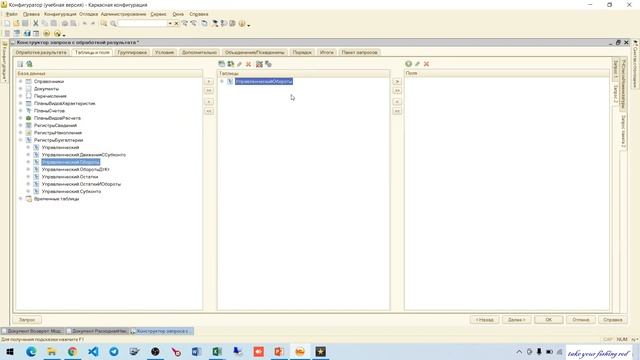Image resolution: width=640 pixels, height=360 pixels.
Task: Expand the Перечисления tree node
Action: tap(20, 96)
